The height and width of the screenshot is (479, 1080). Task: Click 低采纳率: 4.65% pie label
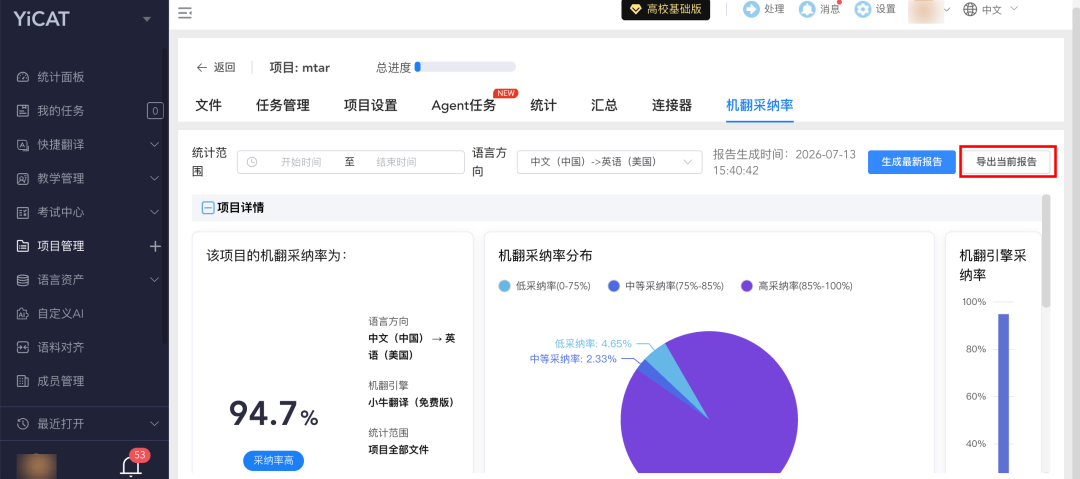coord(593,343)
